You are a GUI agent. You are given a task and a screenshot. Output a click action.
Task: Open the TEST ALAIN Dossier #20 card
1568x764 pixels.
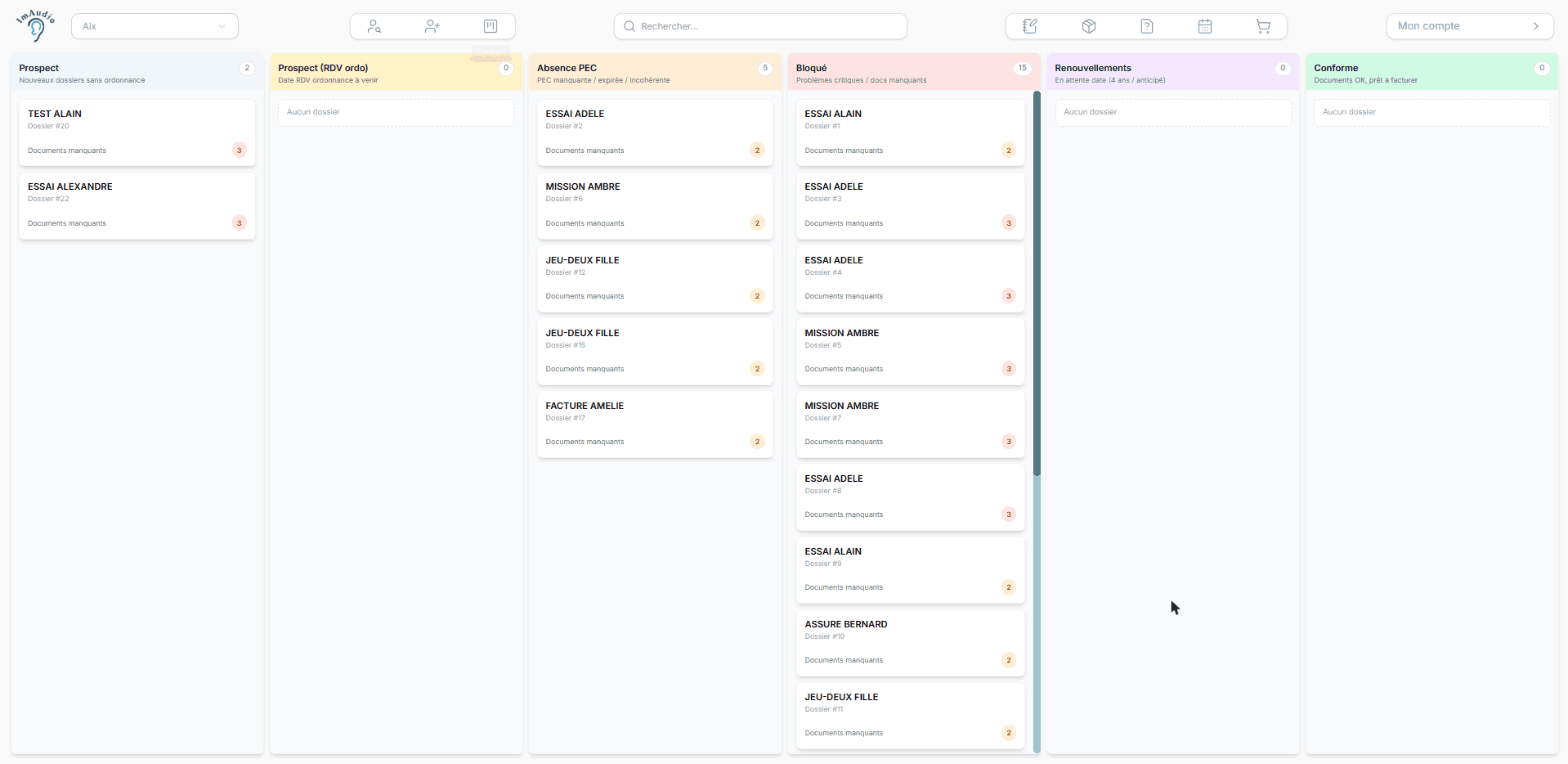tap(137, 133)
